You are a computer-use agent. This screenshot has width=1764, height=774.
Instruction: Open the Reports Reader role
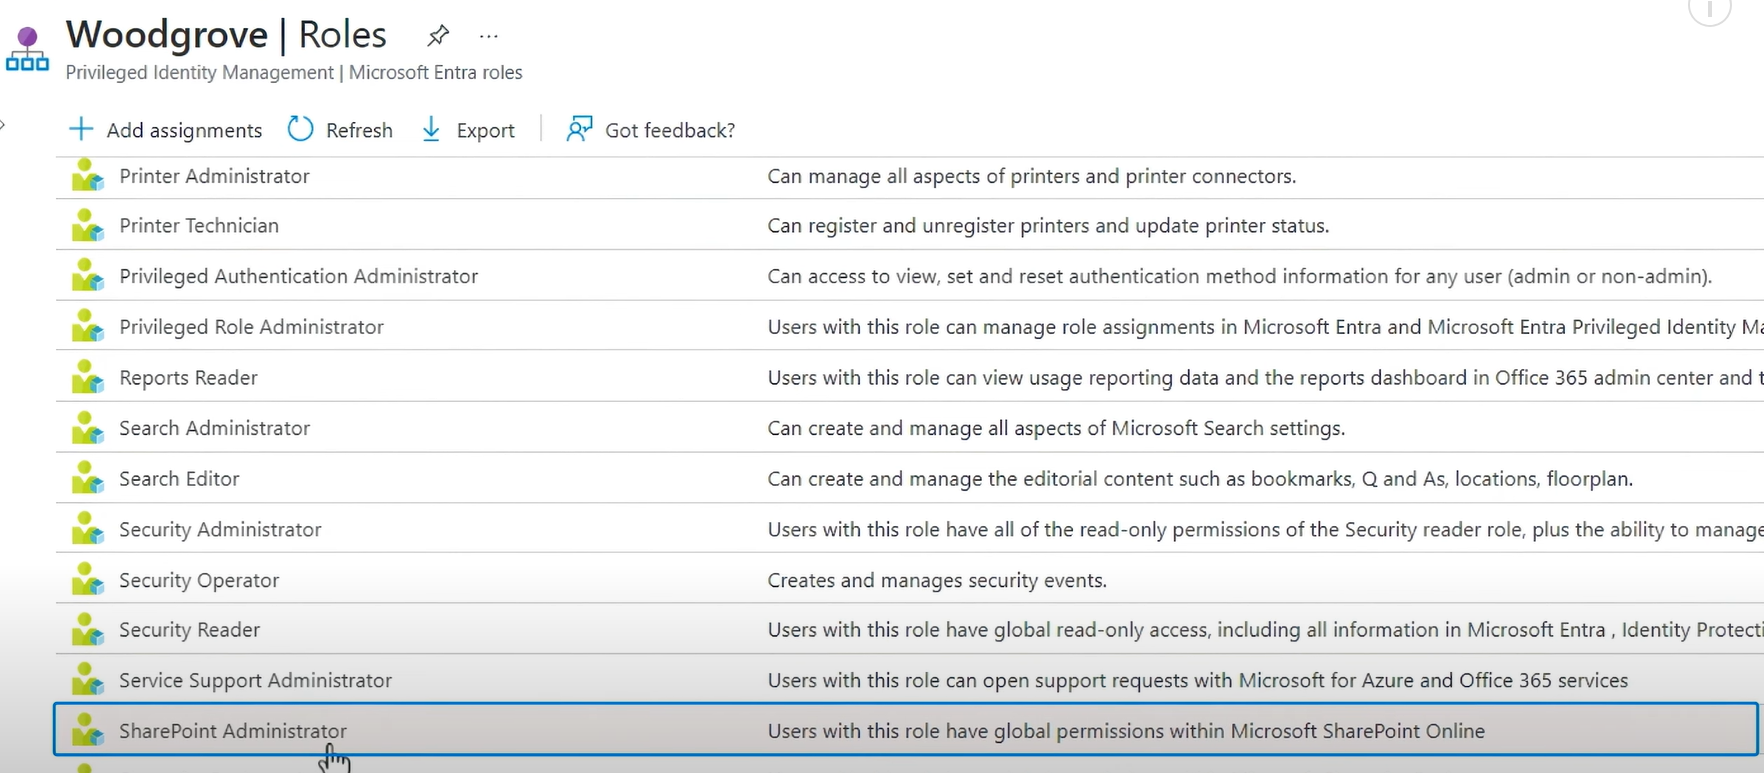[188, 378]
